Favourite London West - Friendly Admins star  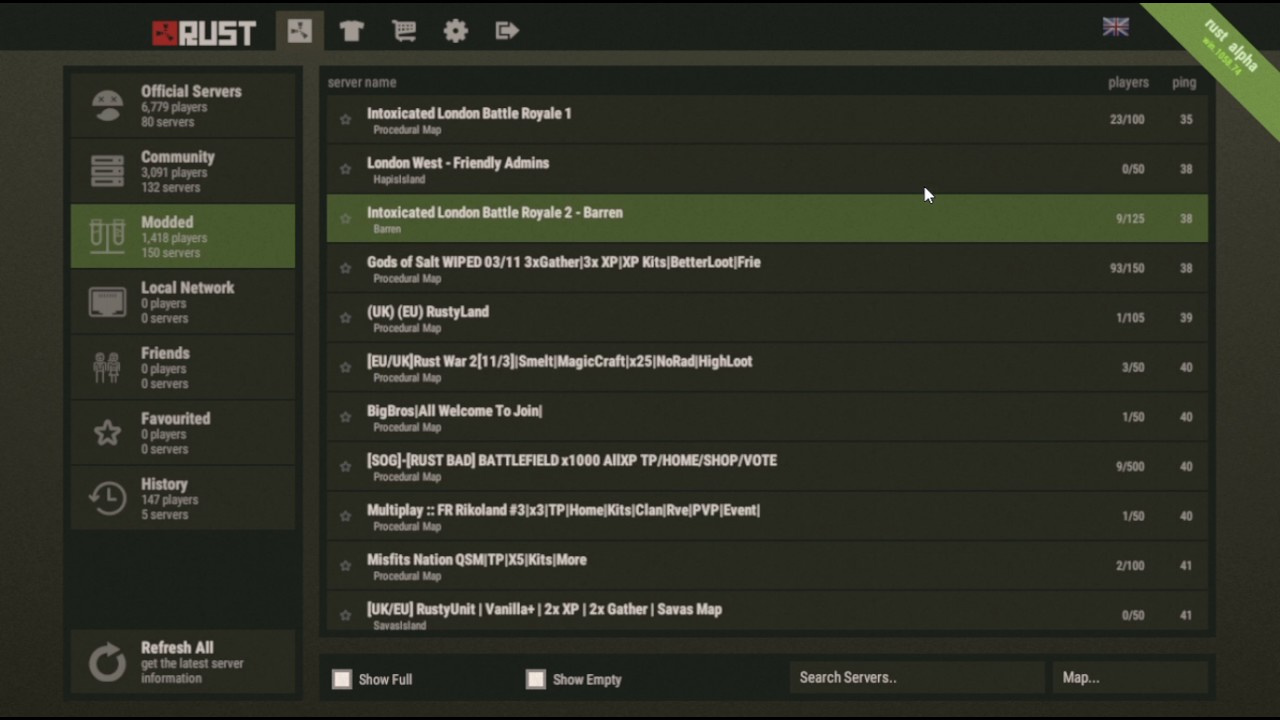[345, 169]
